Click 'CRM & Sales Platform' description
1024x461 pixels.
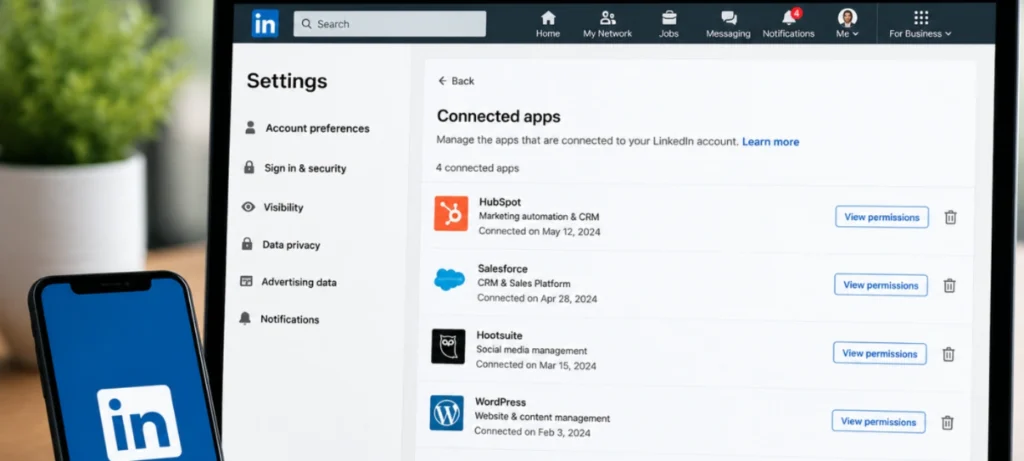[524, 283]
